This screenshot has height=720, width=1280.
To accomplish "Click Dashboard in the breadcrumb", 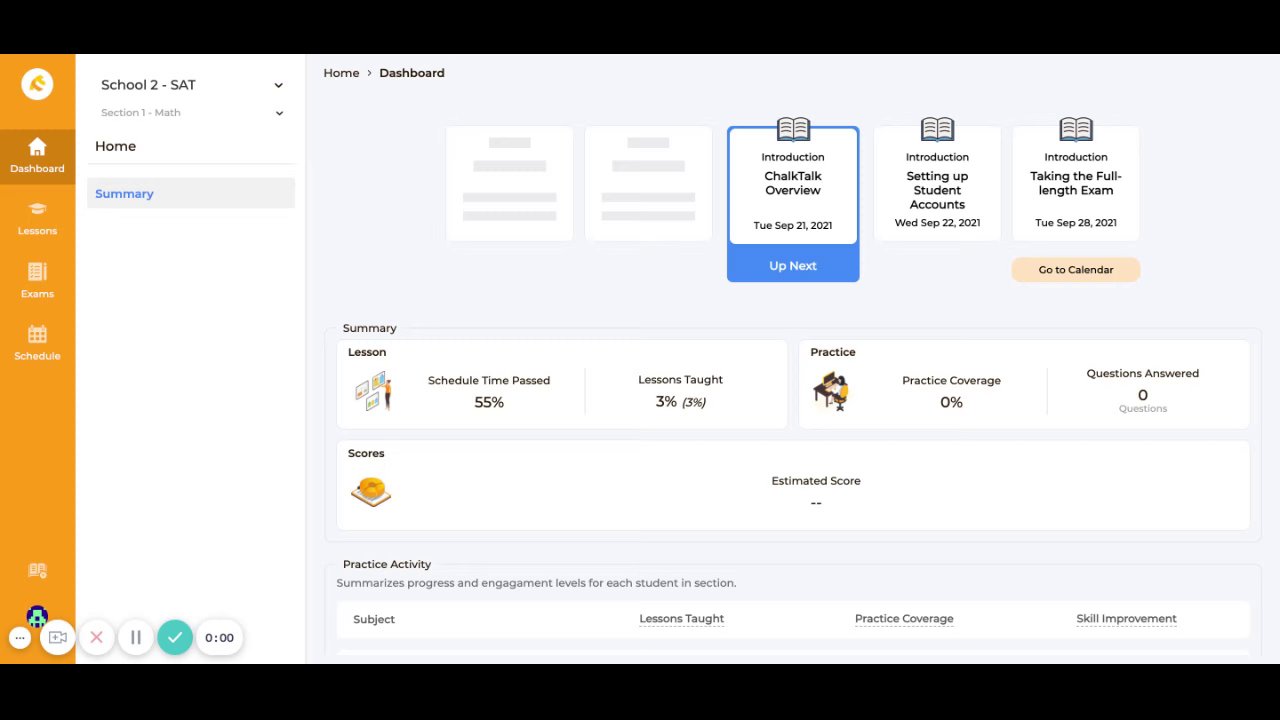I will (x=412, y=73).
